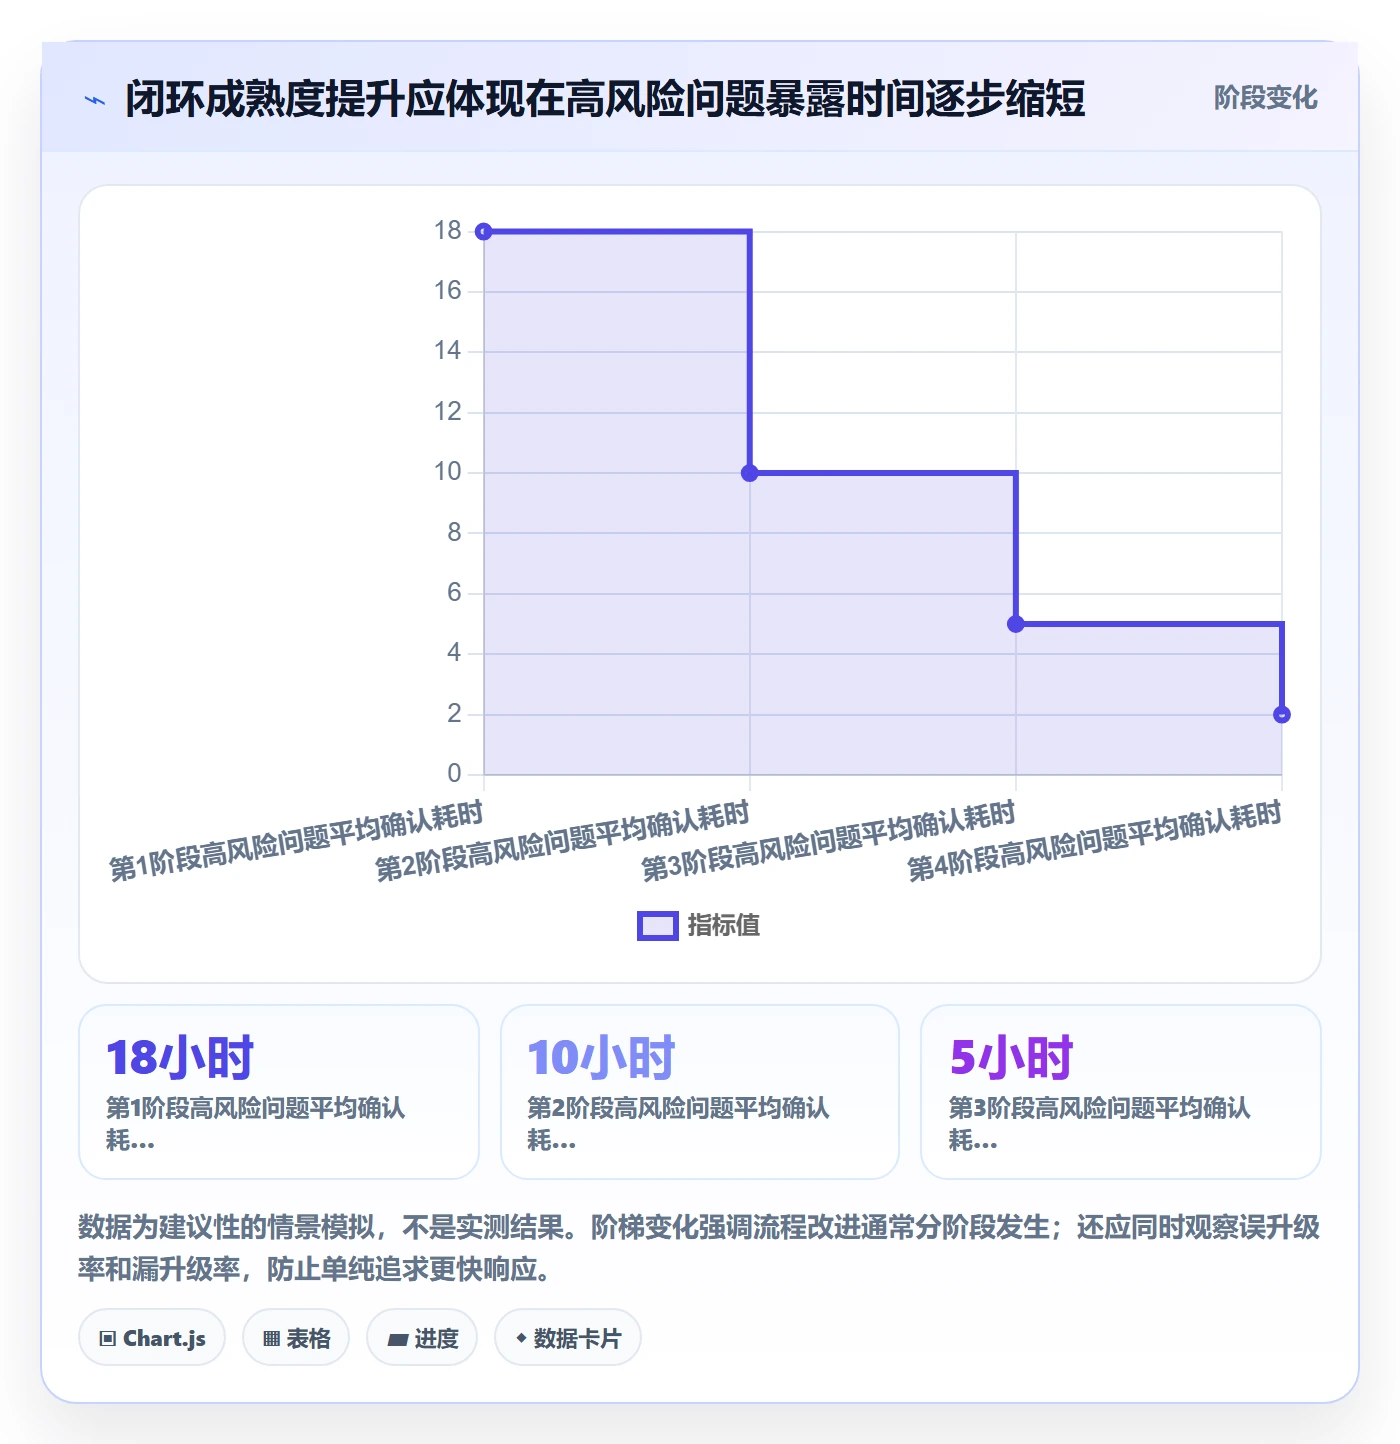Click x-axis label 第3阶段高风险问题平均确认耗时
The width and height of the screenshot is (1400, 1444).
coord(828,842)
